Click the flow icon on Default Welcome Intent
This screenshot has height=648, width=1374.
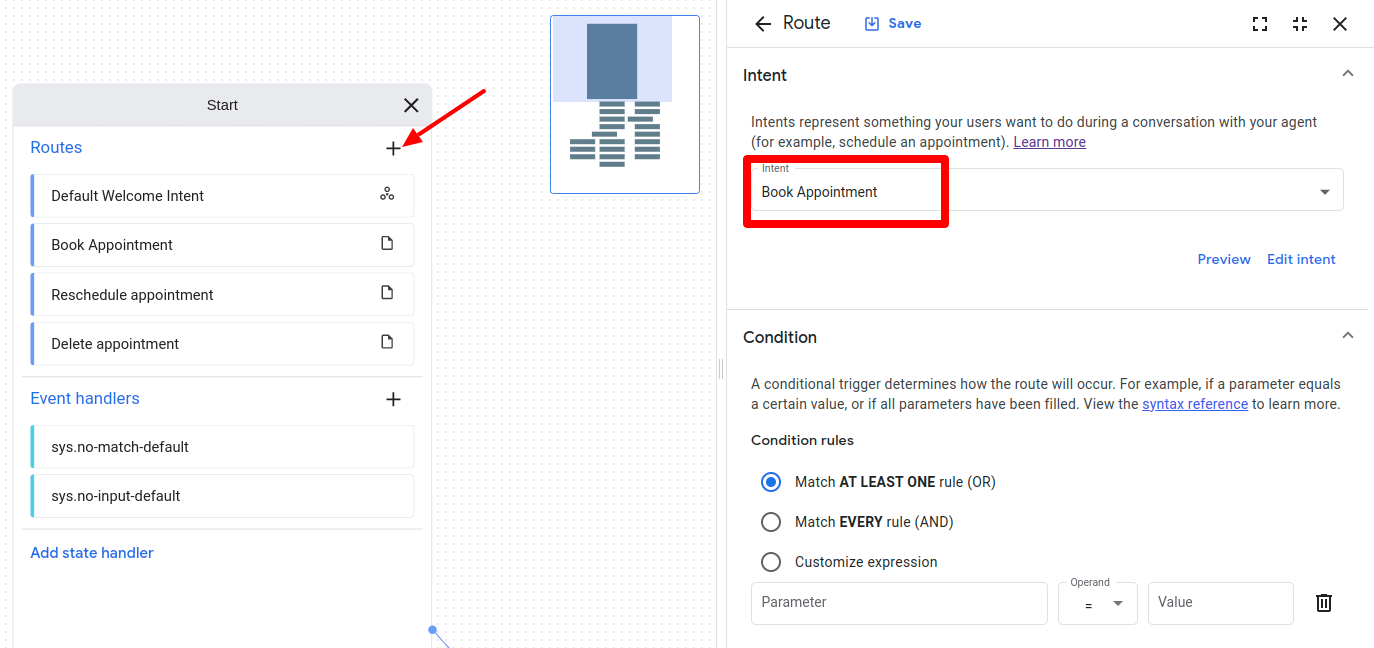[387, 194]
